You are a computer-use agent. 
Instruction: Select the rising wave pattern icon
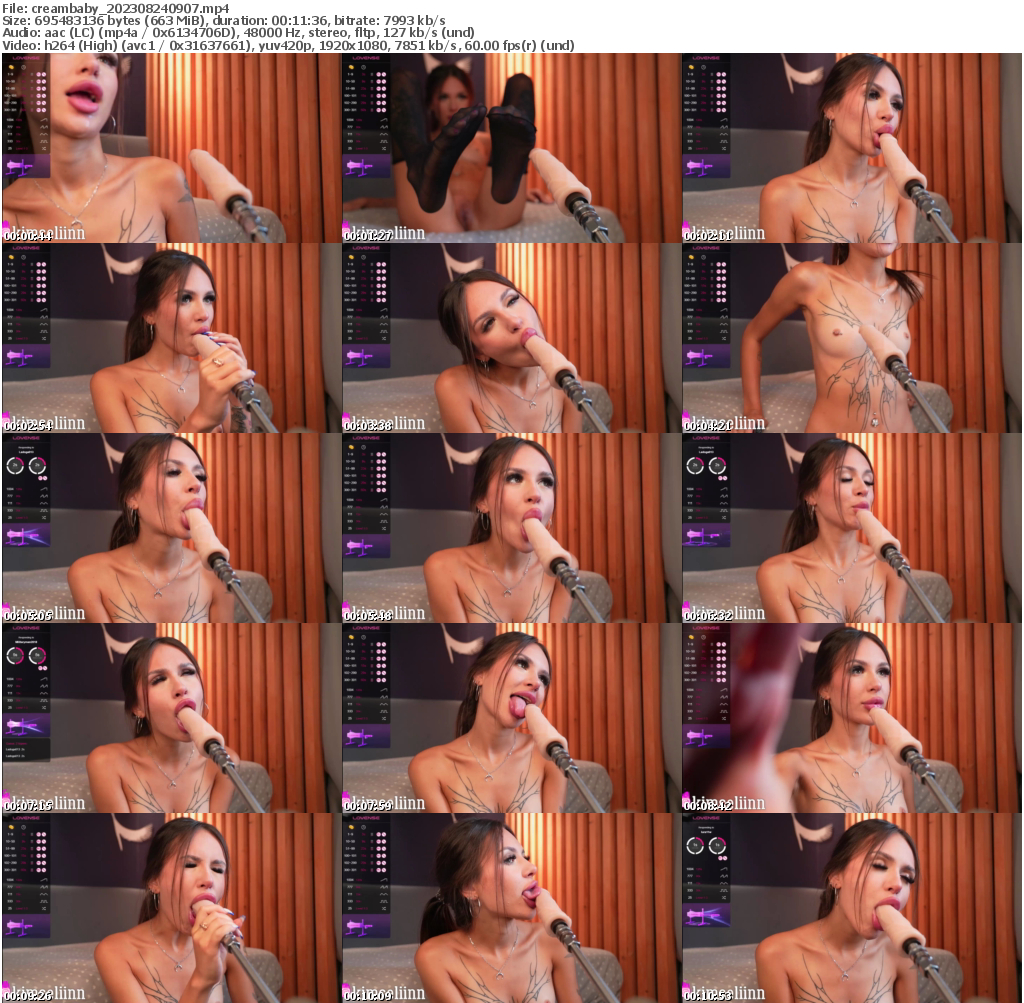coord(44,120)
